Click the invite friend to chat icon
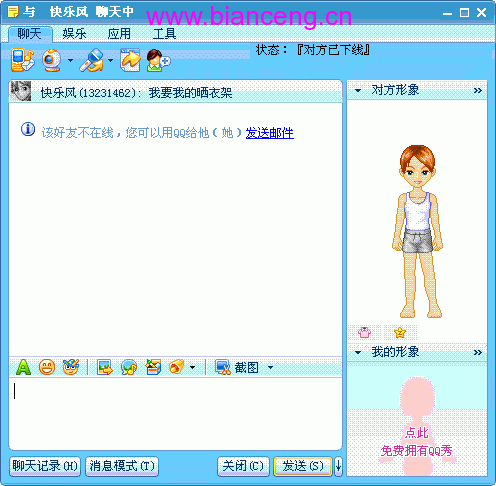Screen dimensions: 496x486 158,60
